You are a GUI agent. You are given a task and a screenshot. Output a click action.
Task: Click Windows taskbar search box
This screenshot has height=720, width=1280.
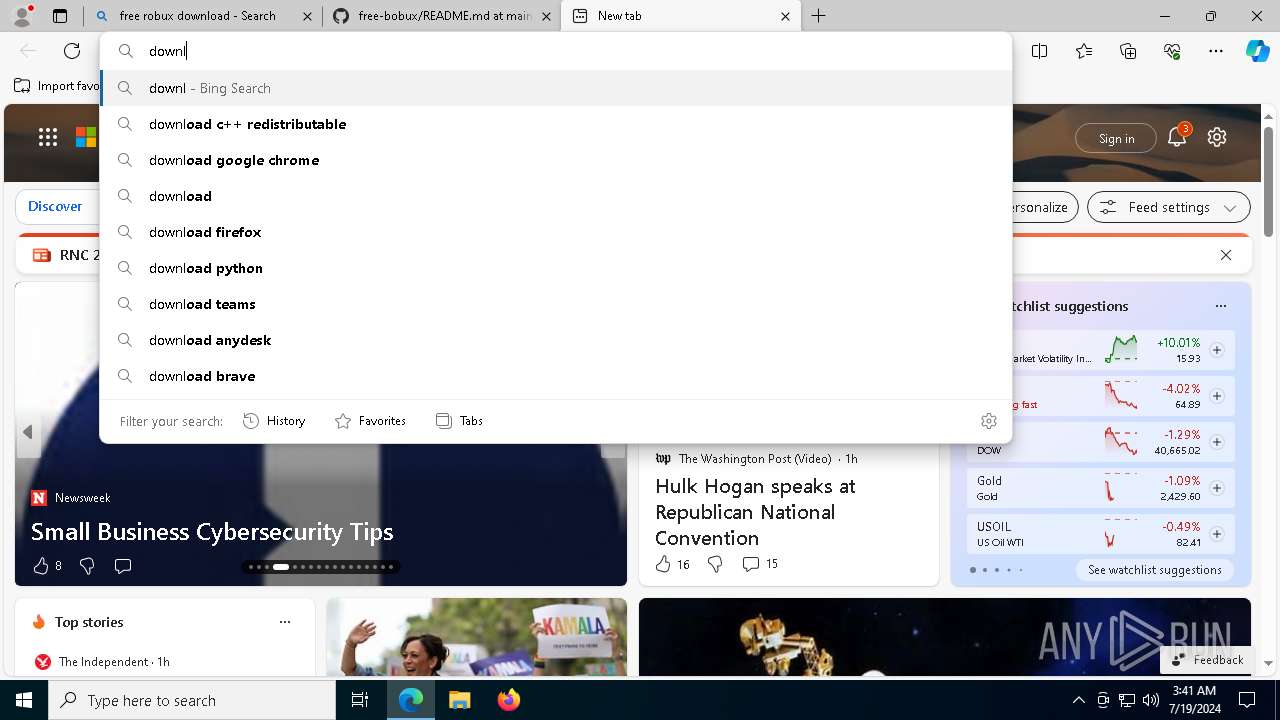click(192, 700)
